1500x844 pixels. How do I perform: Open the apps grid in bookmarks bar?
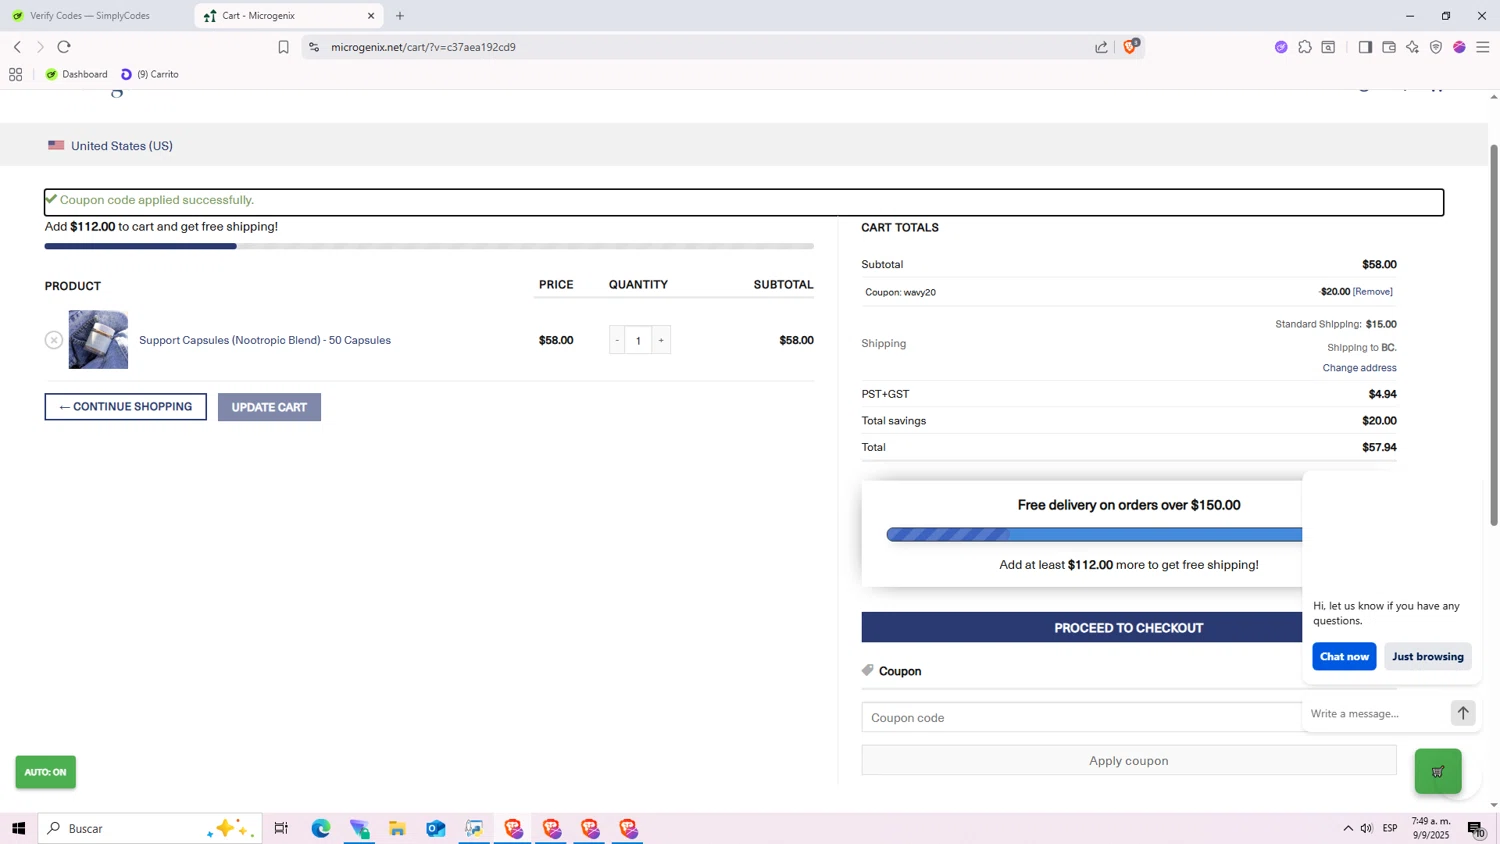(15, 75)
